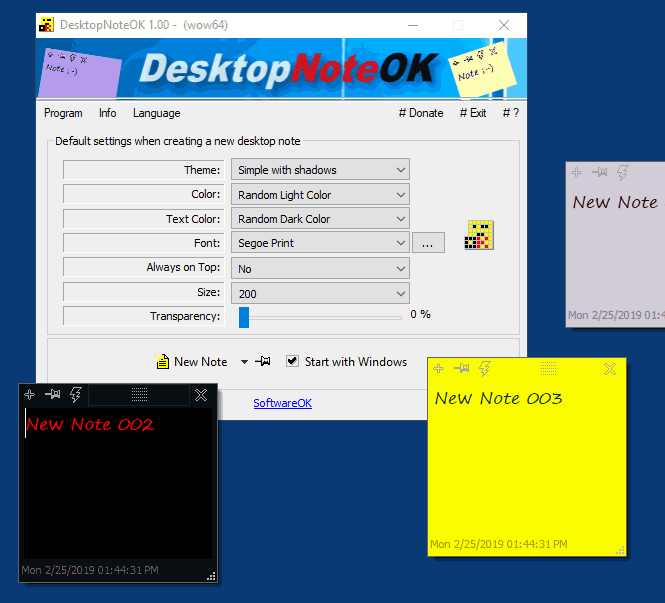Click the New Note button
665x603 pixels.
coord(192,362)
